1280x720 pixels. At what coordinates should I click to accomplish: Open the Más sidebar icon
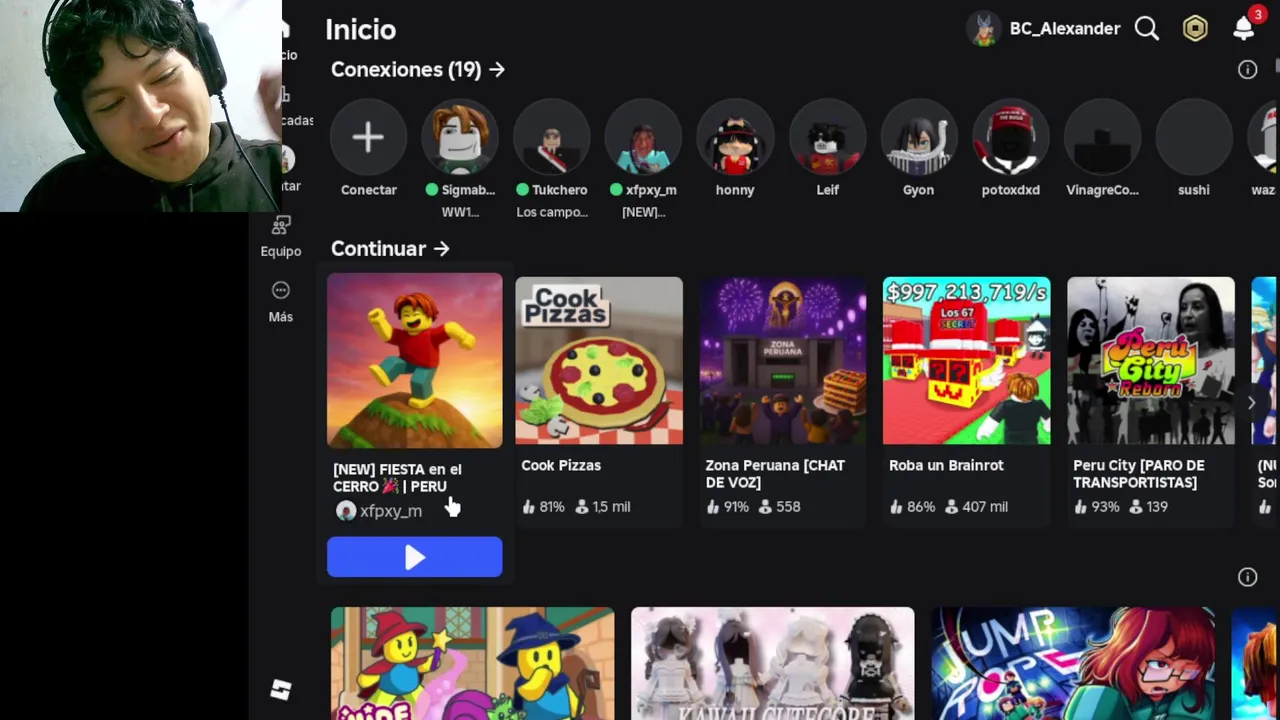tap(281, 290)
